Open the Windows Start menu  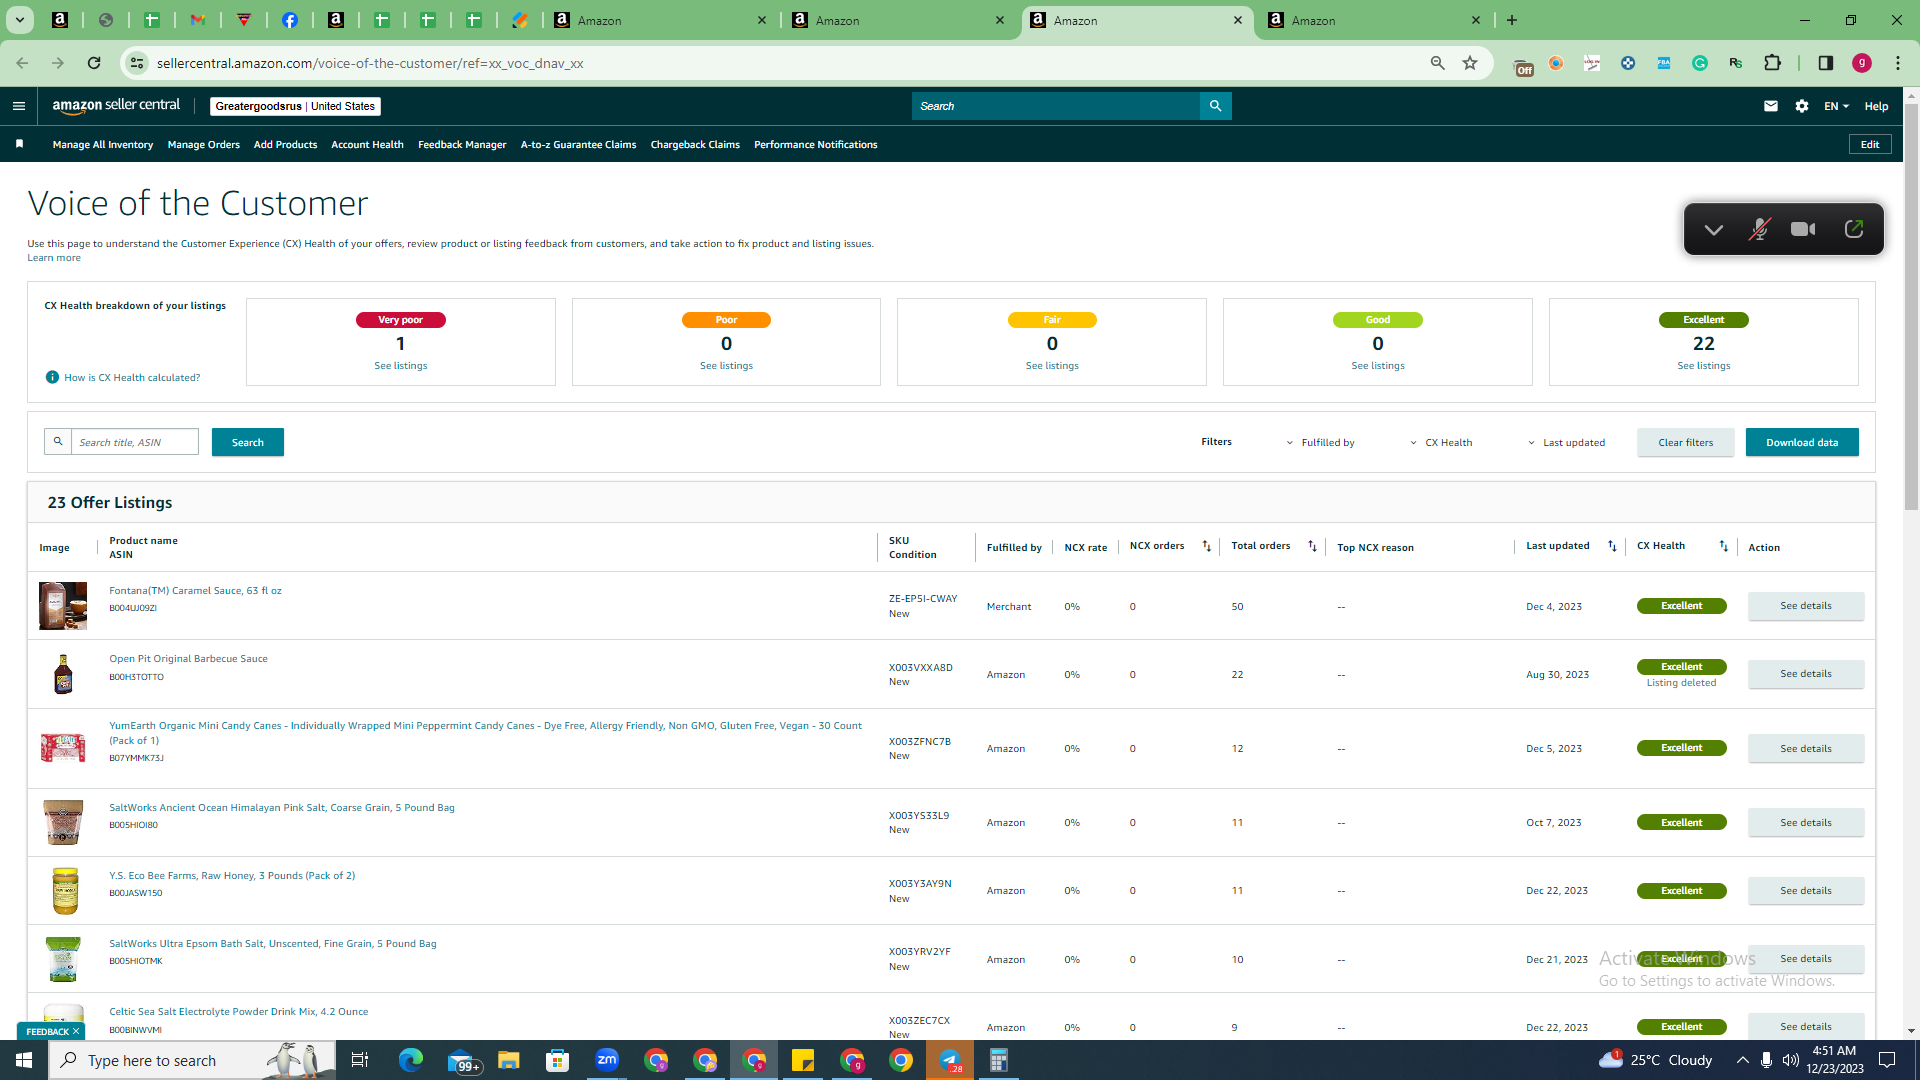coord(24,1060)
